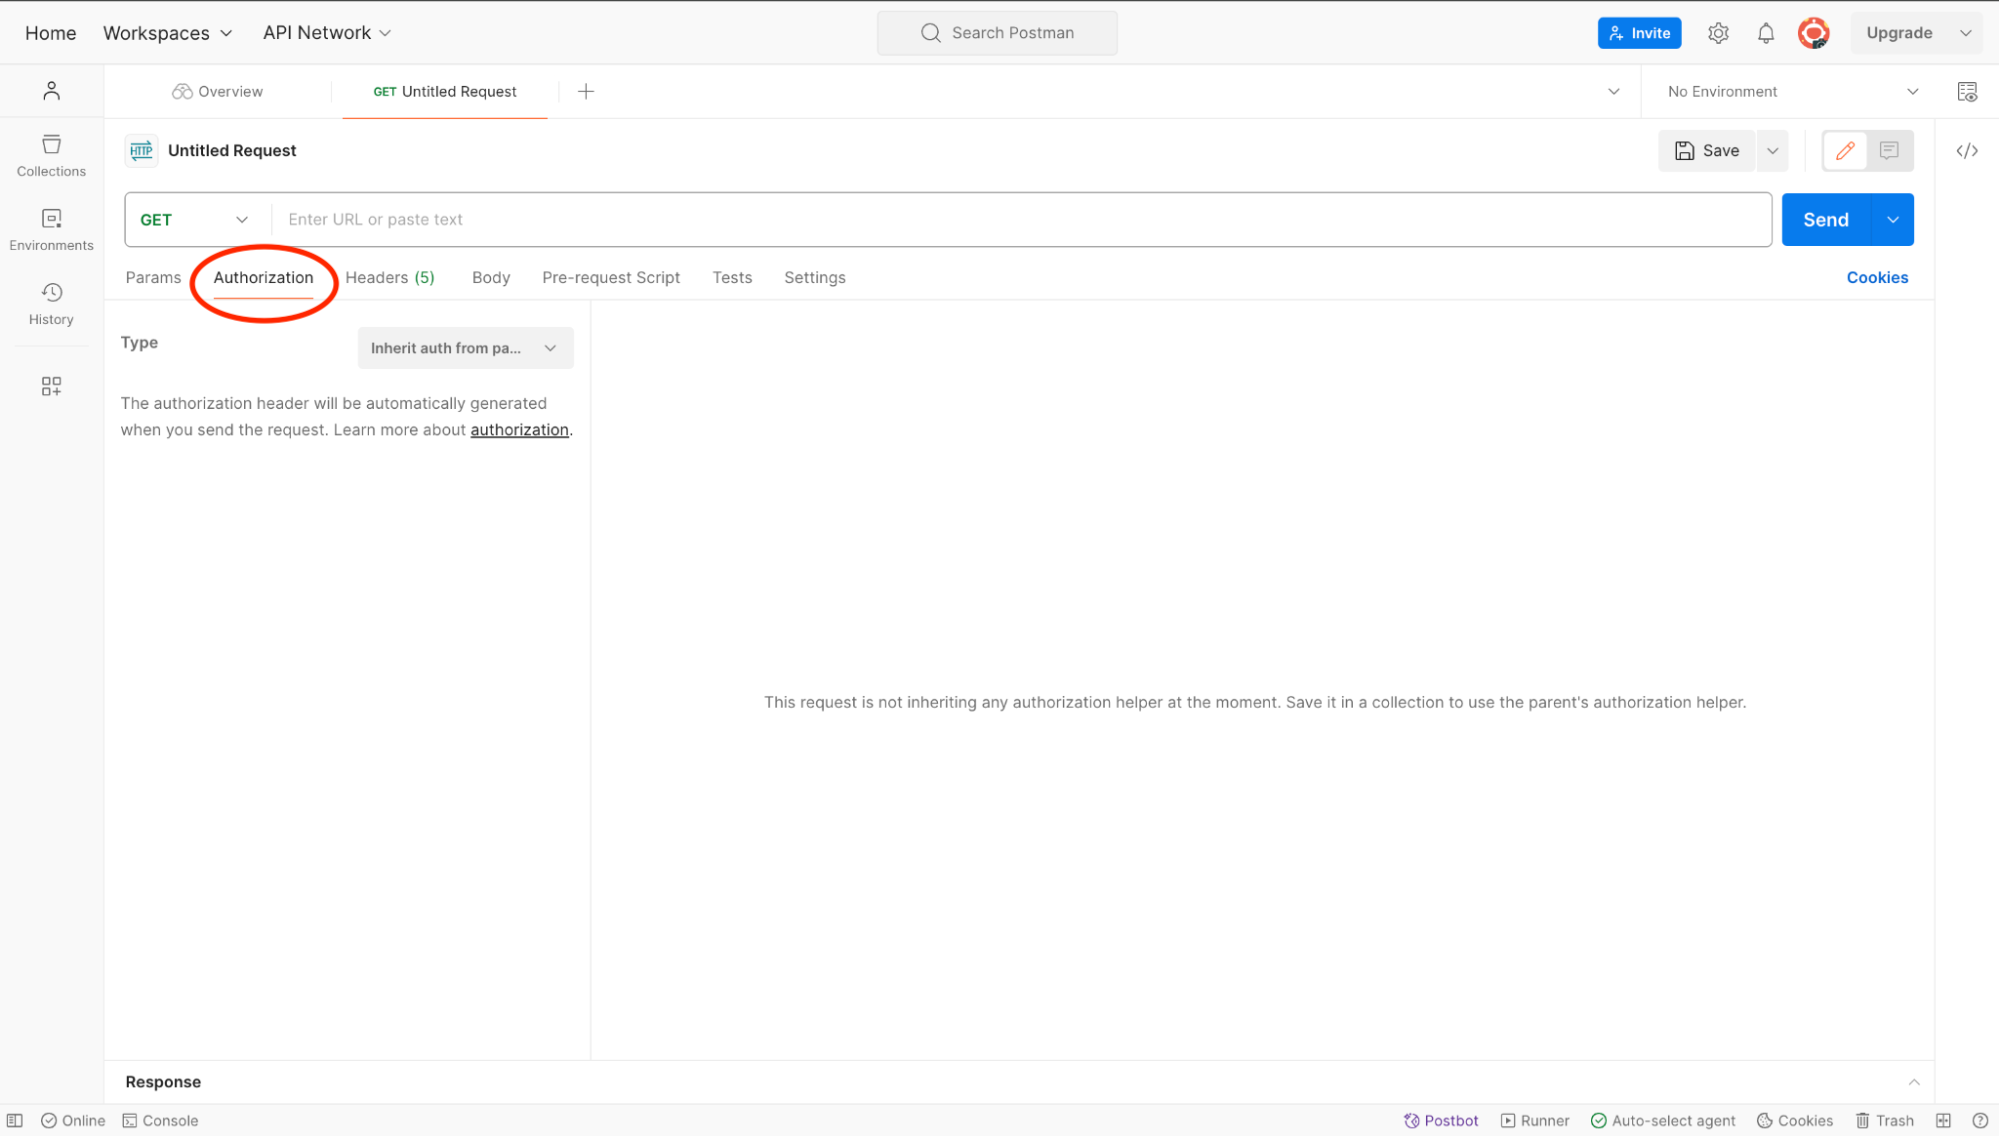
Task: Open the No Environment selector
Action: [1791, 91]
